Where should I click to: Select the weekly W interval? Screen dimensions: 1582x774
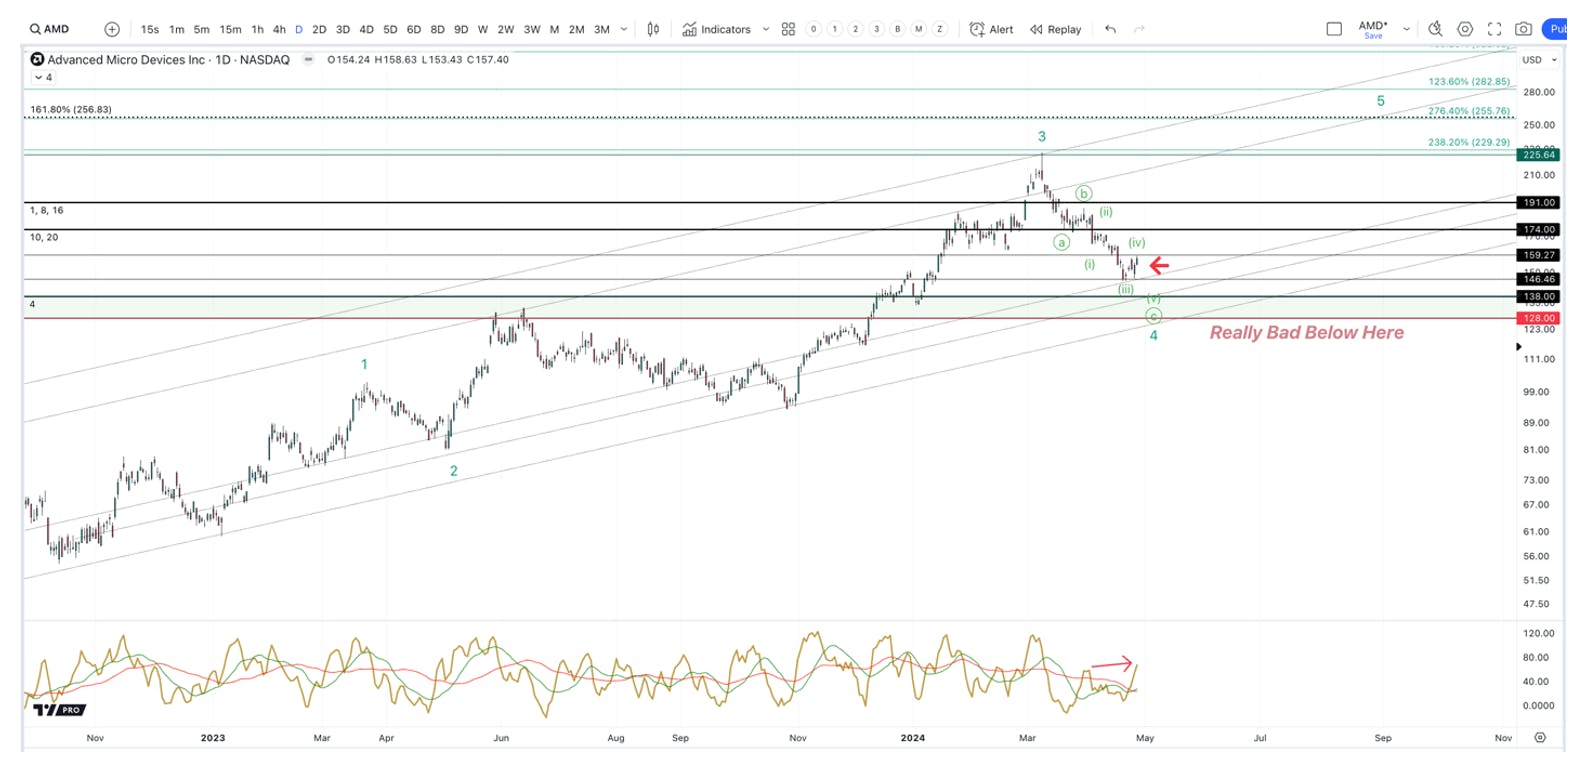483,29
